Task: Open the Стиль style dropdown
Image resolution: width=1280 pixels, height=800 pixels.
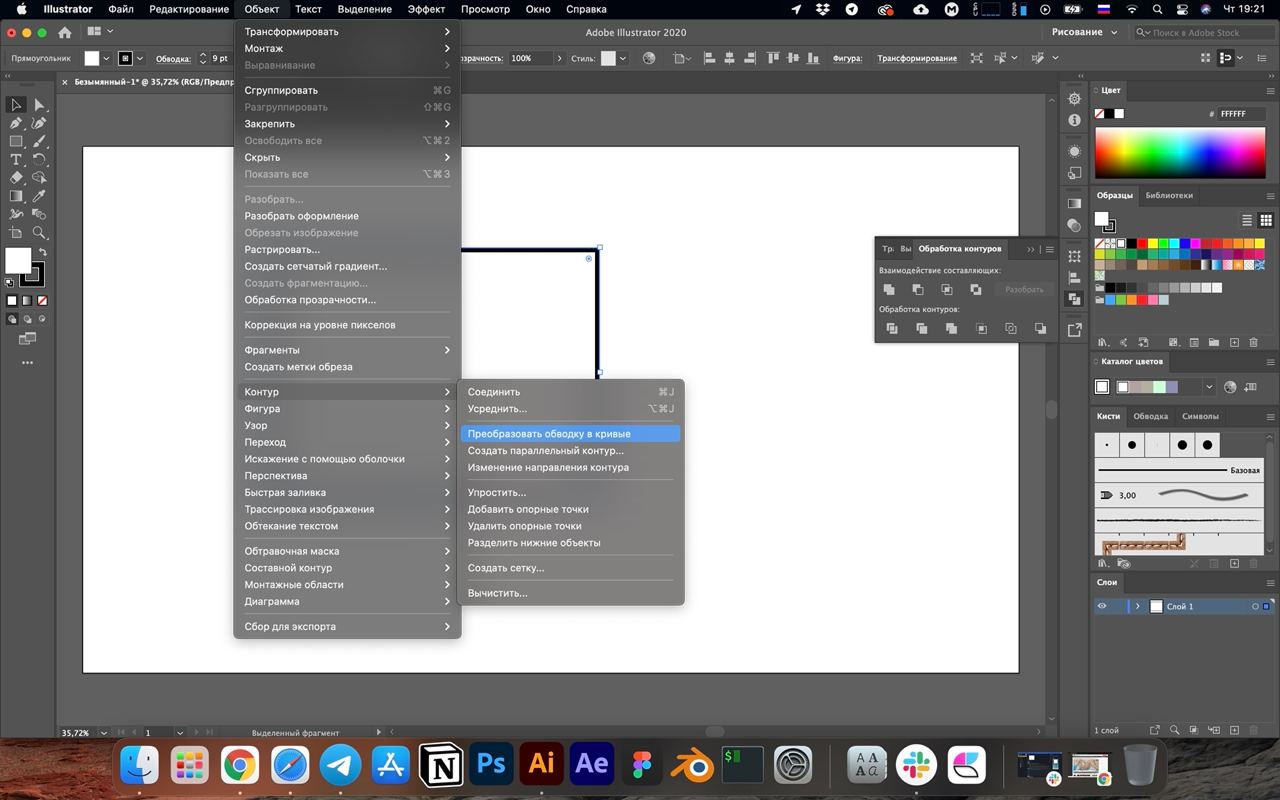Action: coord(623,59)
